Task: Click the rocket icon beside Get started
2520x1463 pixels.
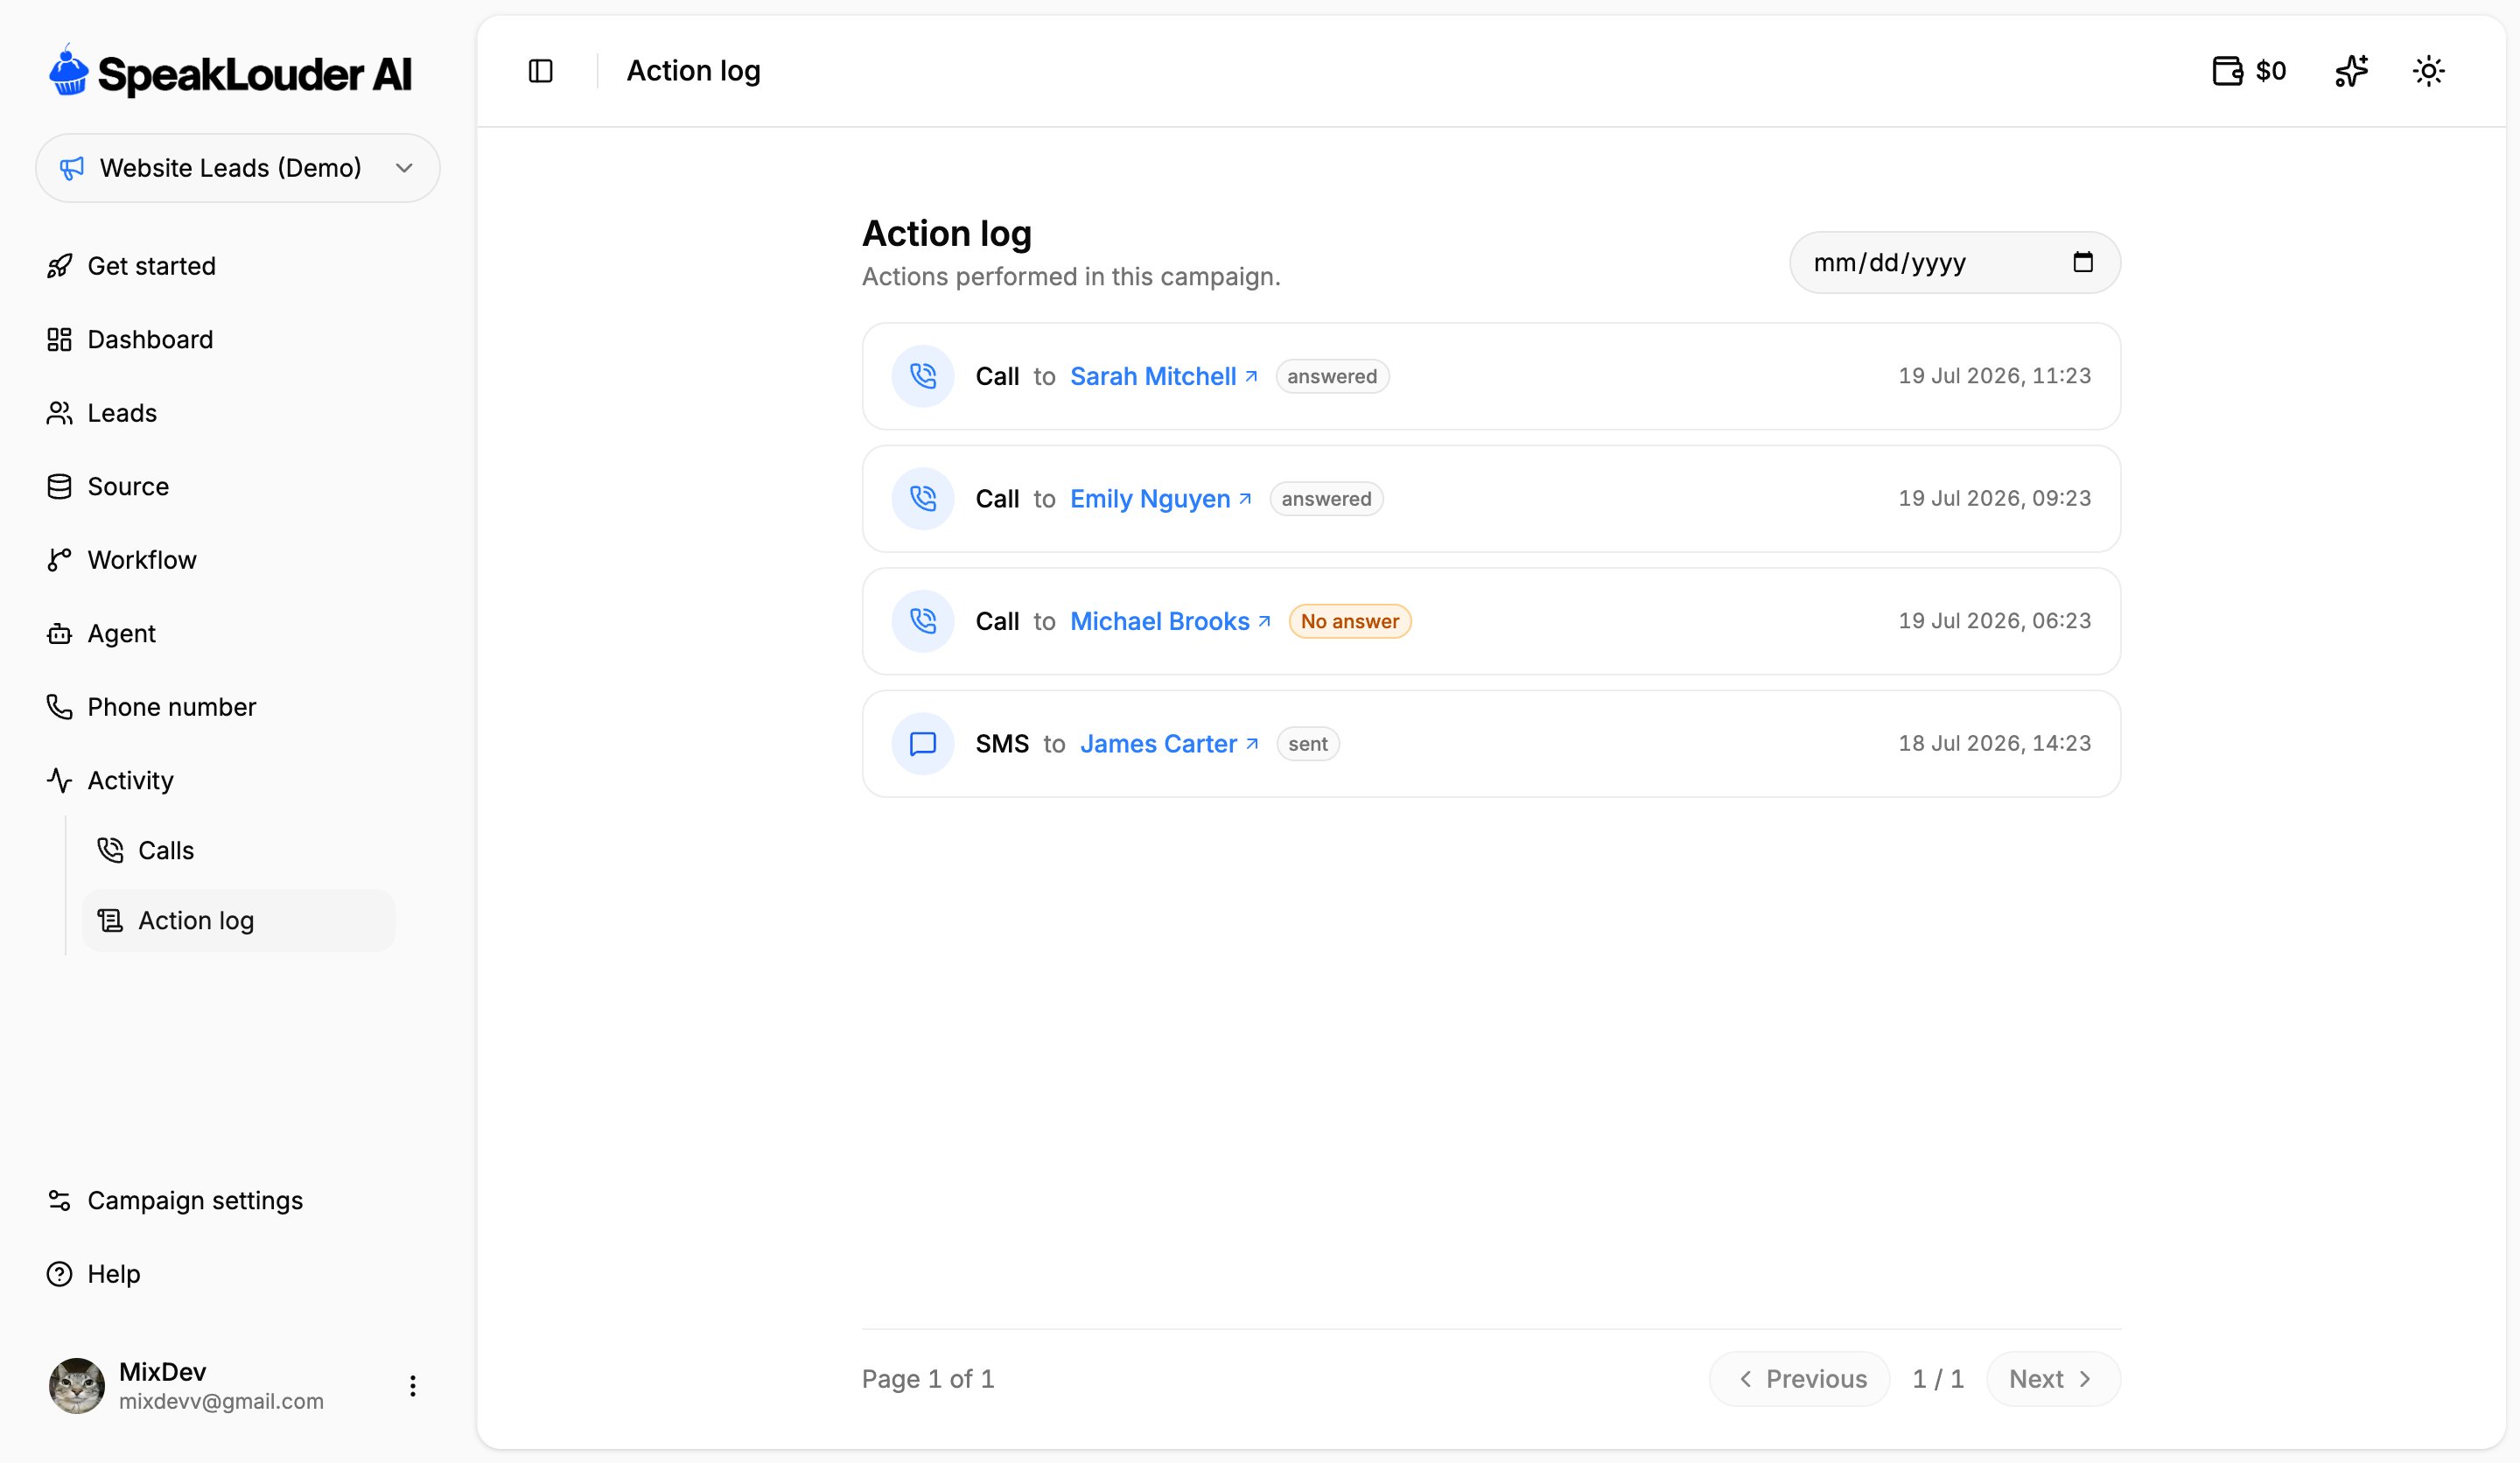Action: pos(59,266)
